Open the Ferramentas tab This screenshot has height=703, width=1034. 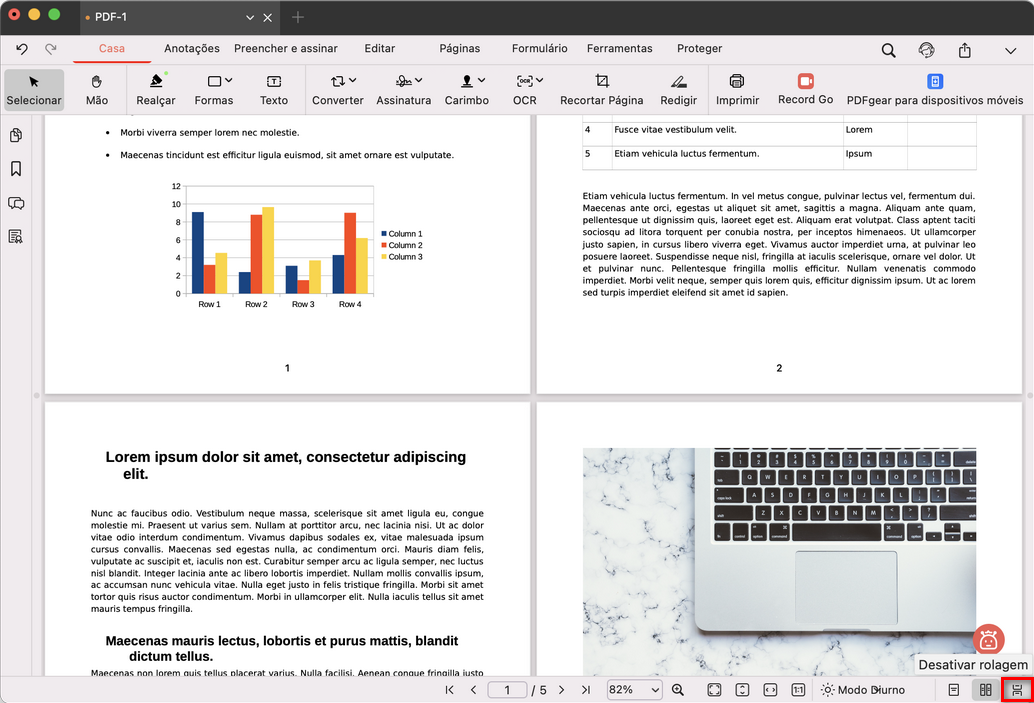620,49
